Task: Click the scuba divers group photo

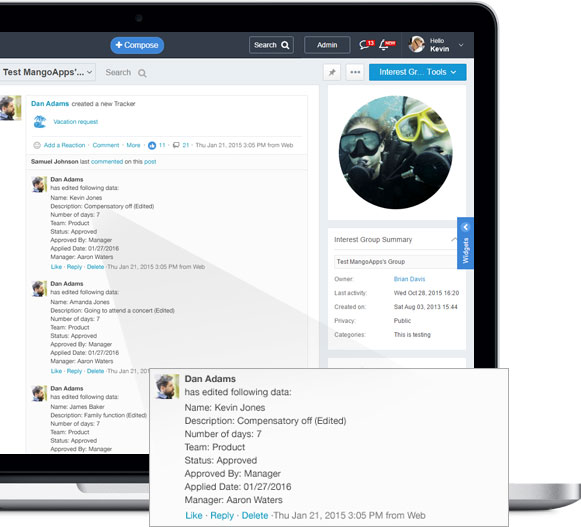Action: tap(395, 152)
